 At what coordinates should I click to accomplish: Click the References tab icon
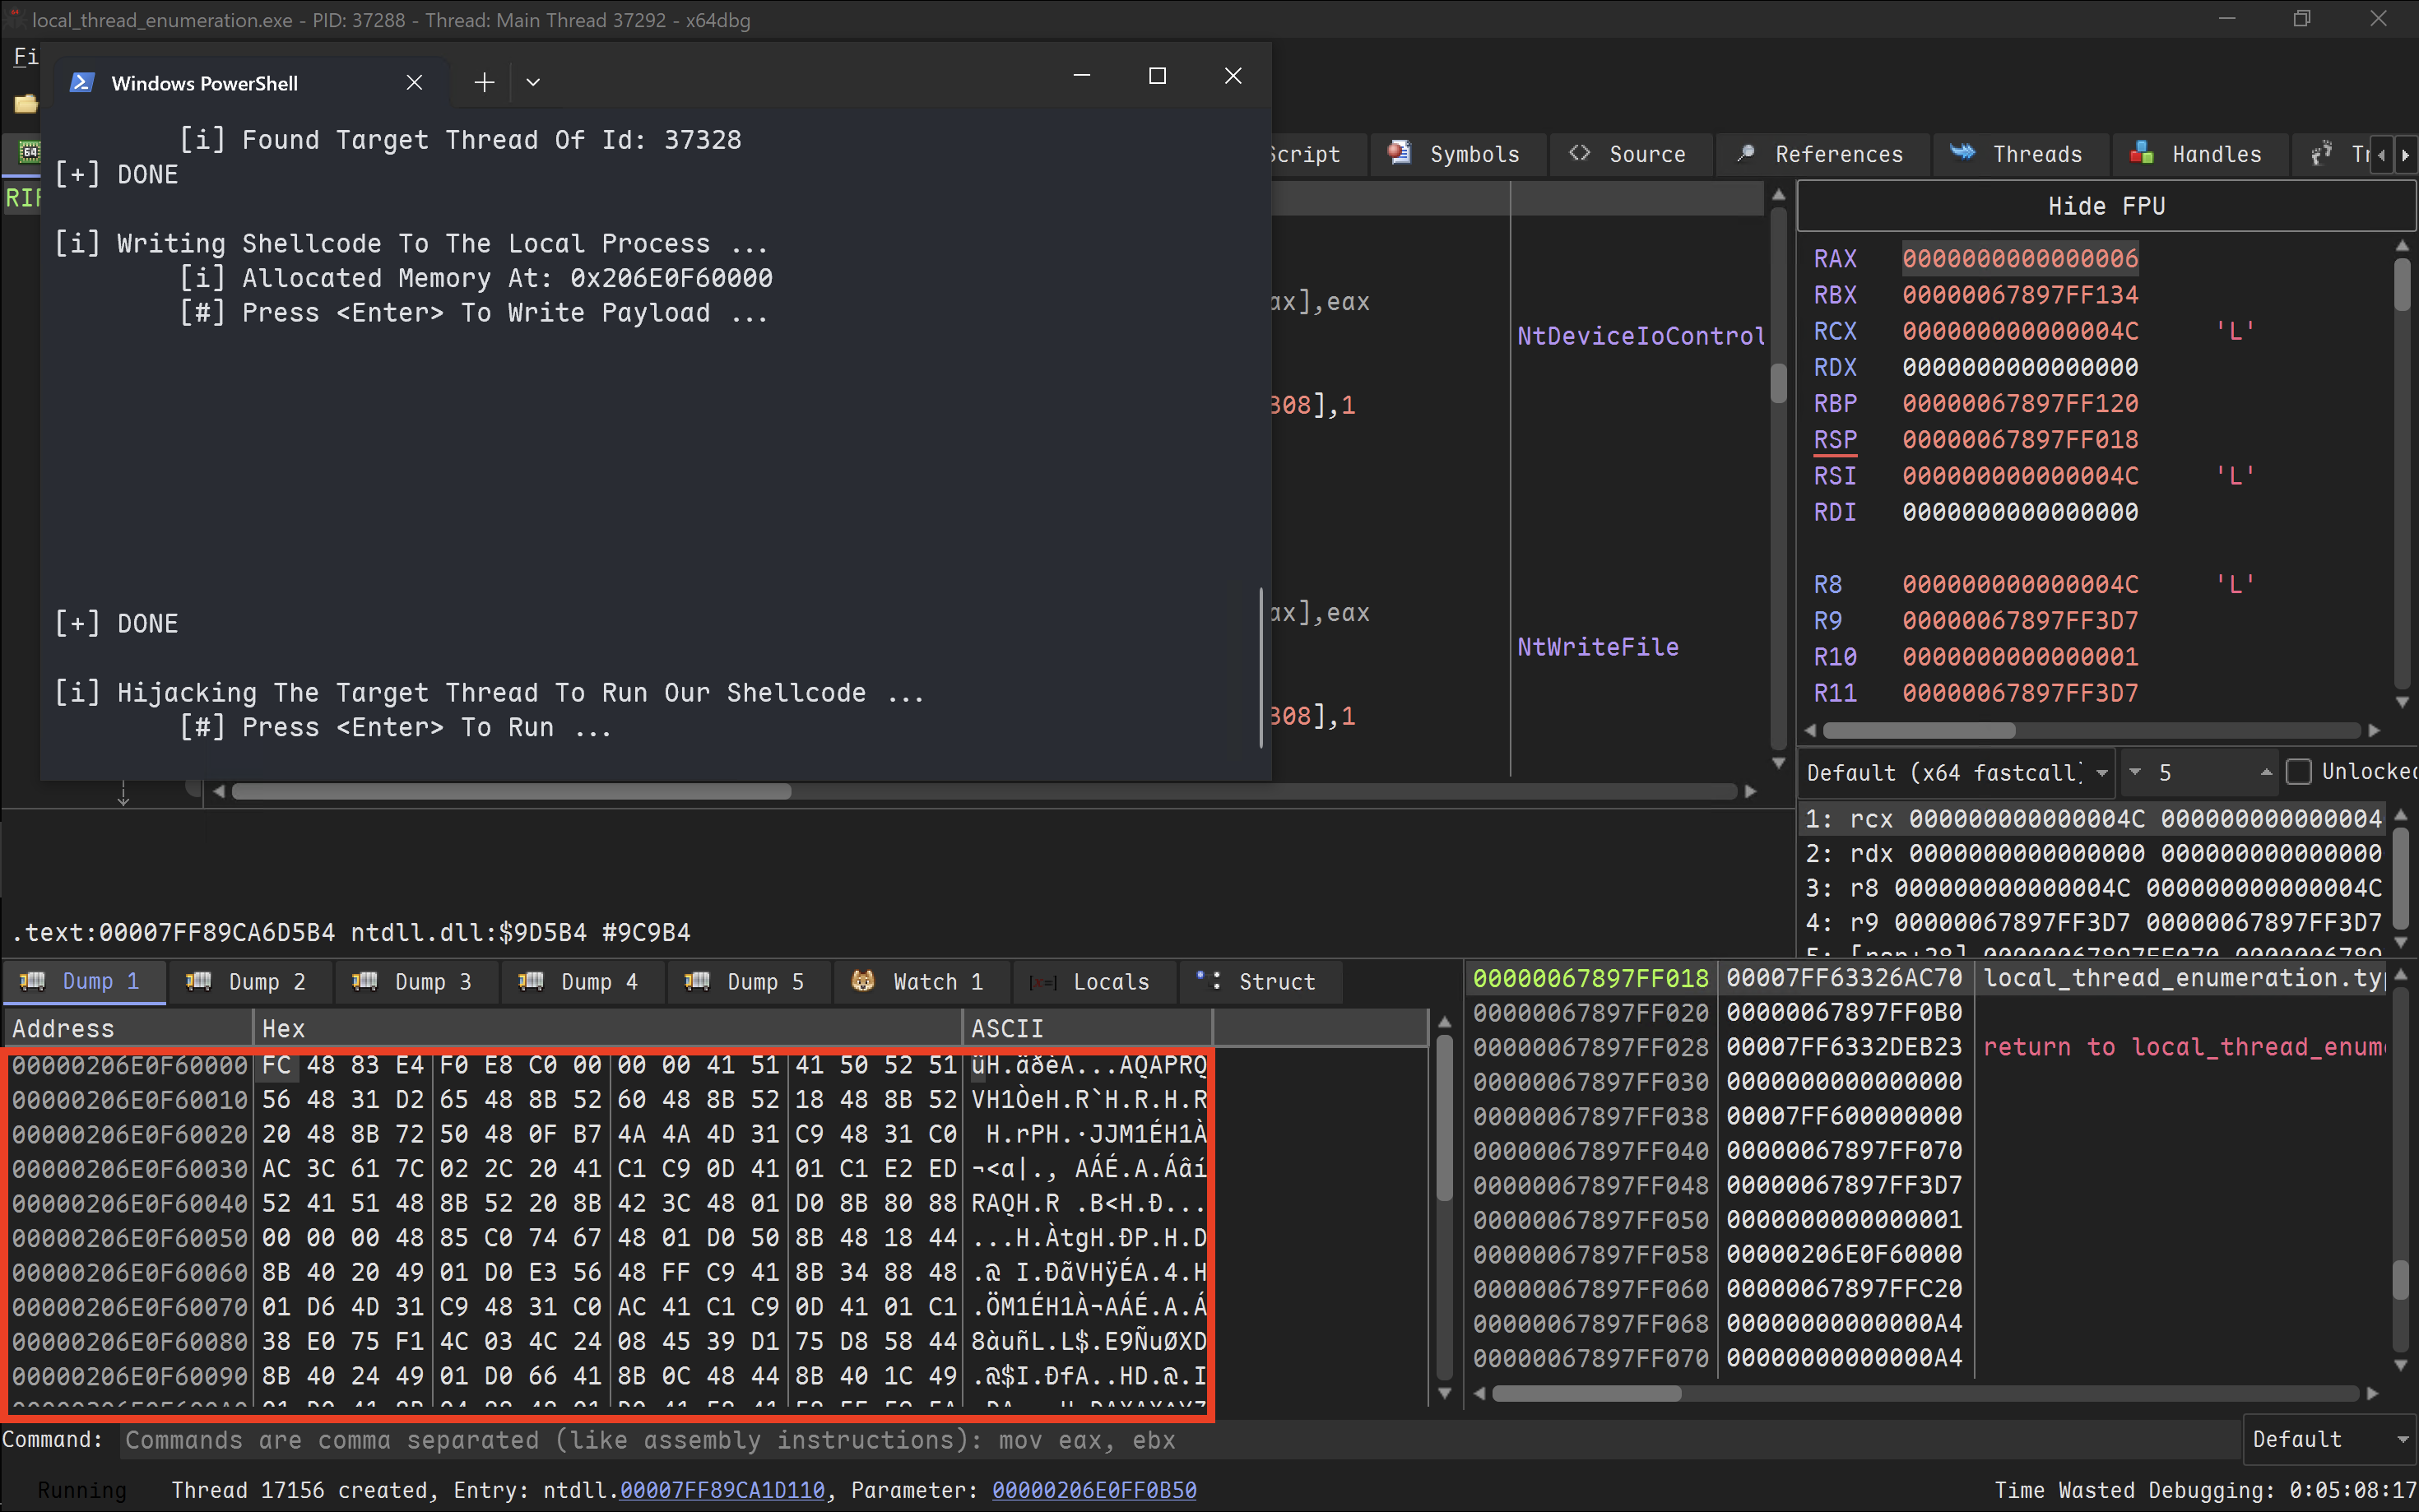pyautogui.click(x=1746, y=153)
